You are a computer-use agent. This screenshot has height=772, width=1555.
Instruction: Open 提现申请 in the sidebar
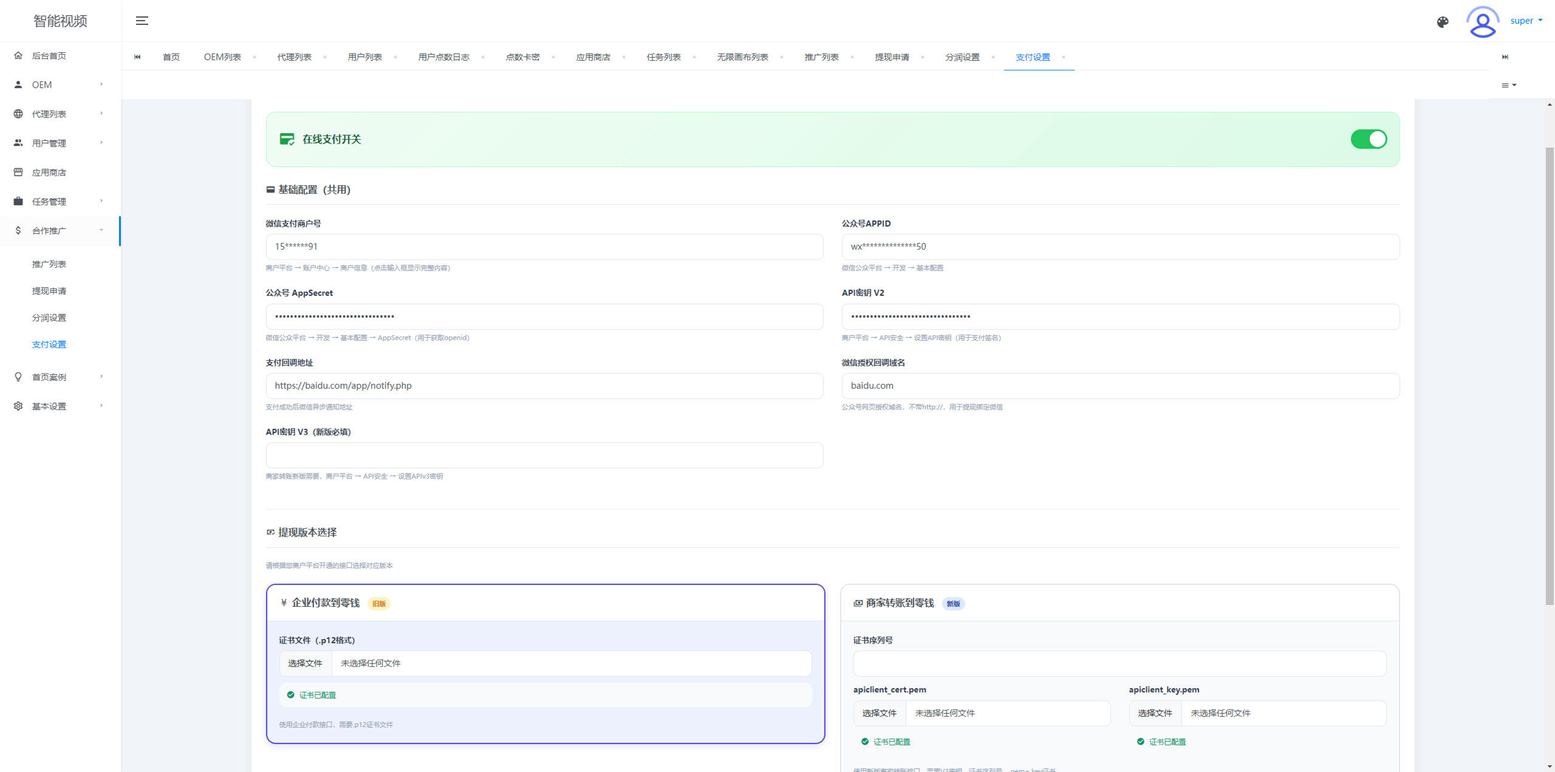[x=49, y=291]
